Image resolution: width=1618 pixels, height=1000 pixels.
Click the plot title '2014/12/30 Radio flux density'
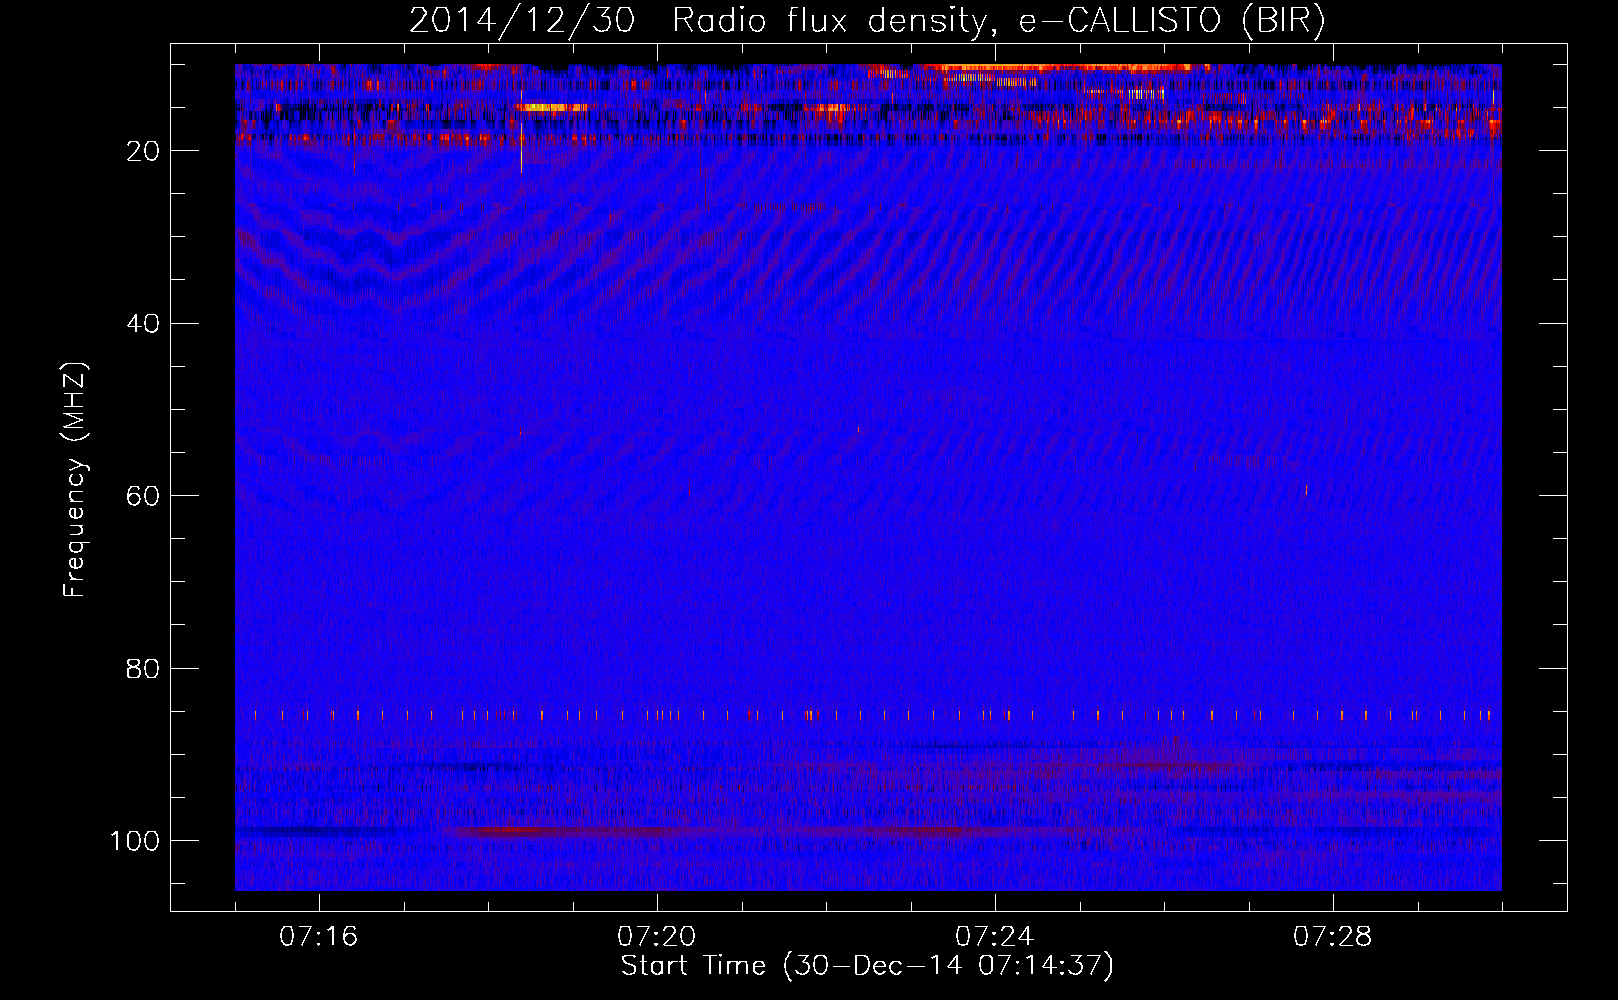pos(867,20)
